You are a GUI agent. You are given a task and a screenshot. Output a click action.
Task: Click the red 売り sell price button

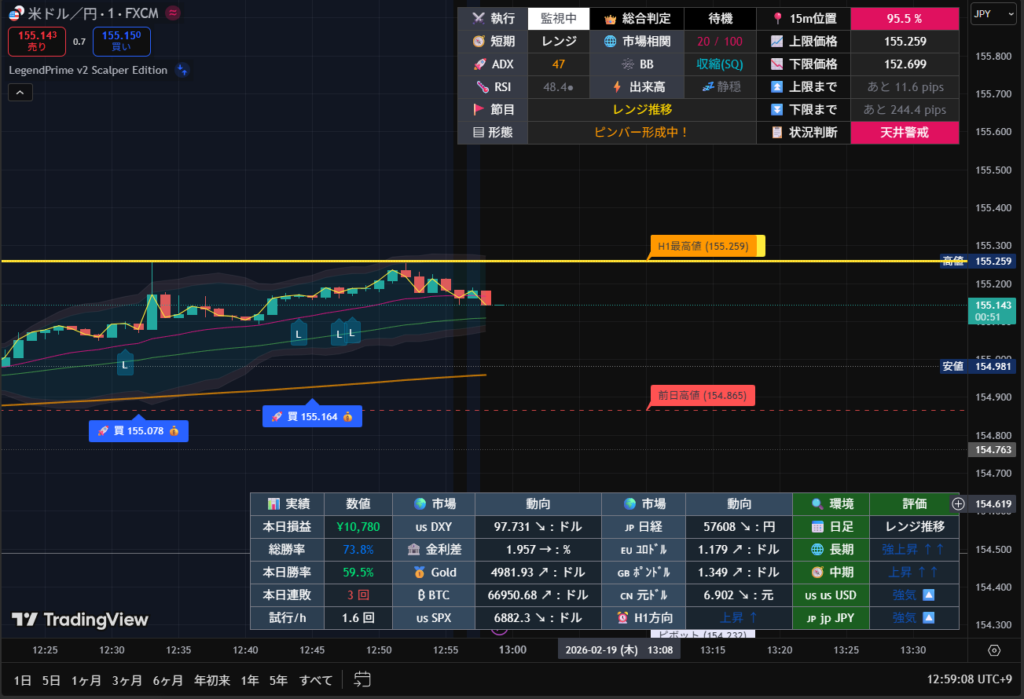click(37, 41)
